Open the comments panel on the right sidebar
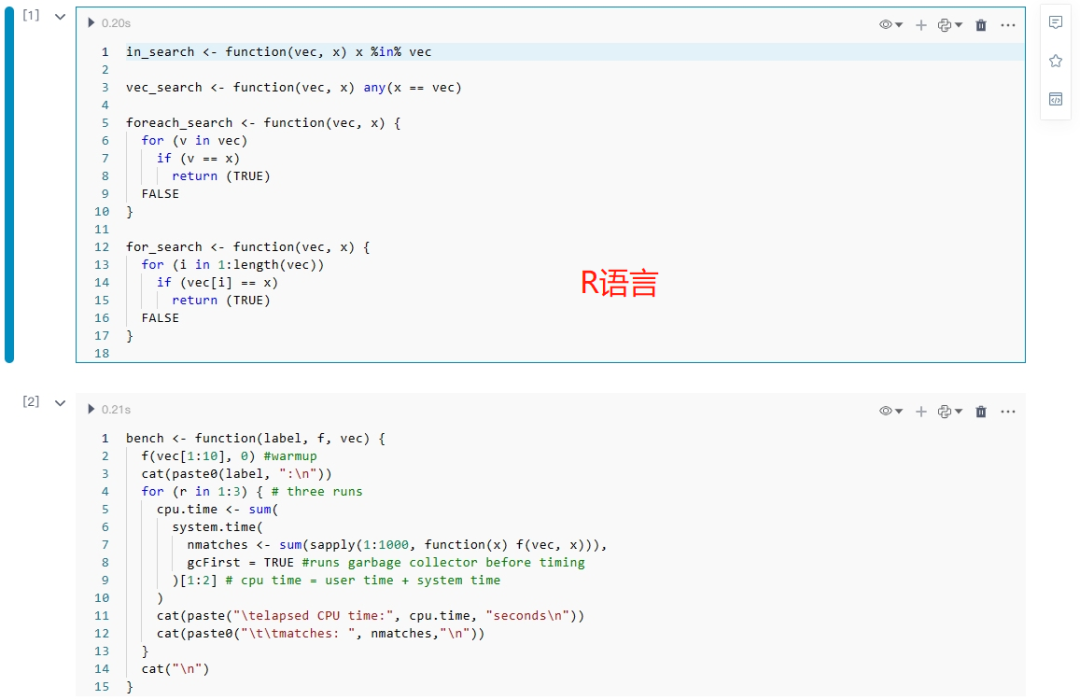 pos(1055,23)
